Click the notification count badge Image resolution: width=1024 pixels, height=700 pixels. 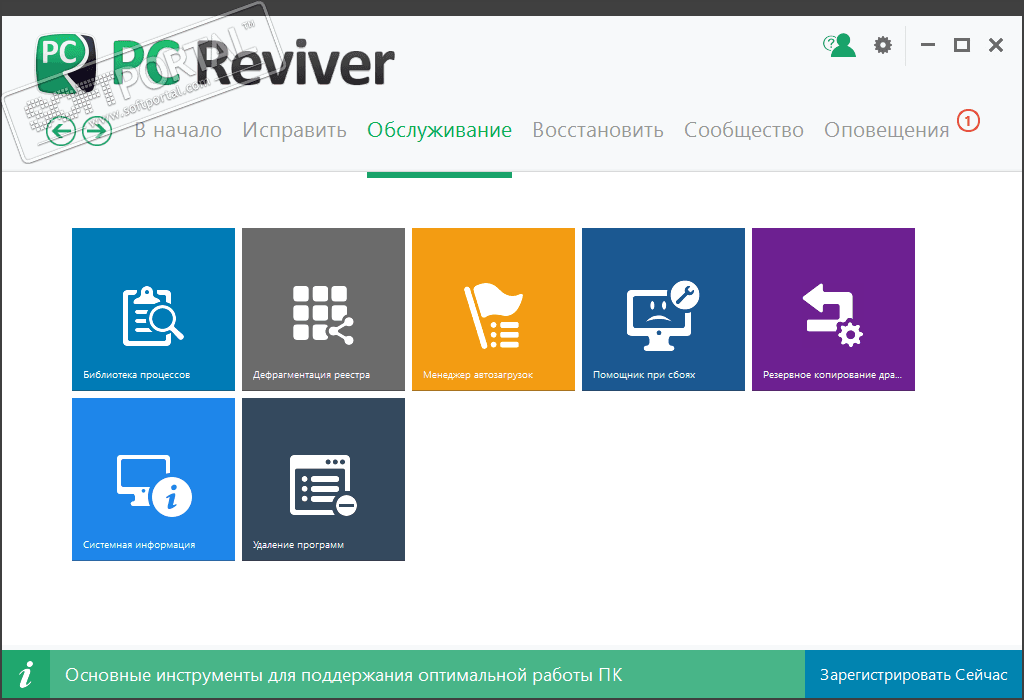[x=968, y=121]
